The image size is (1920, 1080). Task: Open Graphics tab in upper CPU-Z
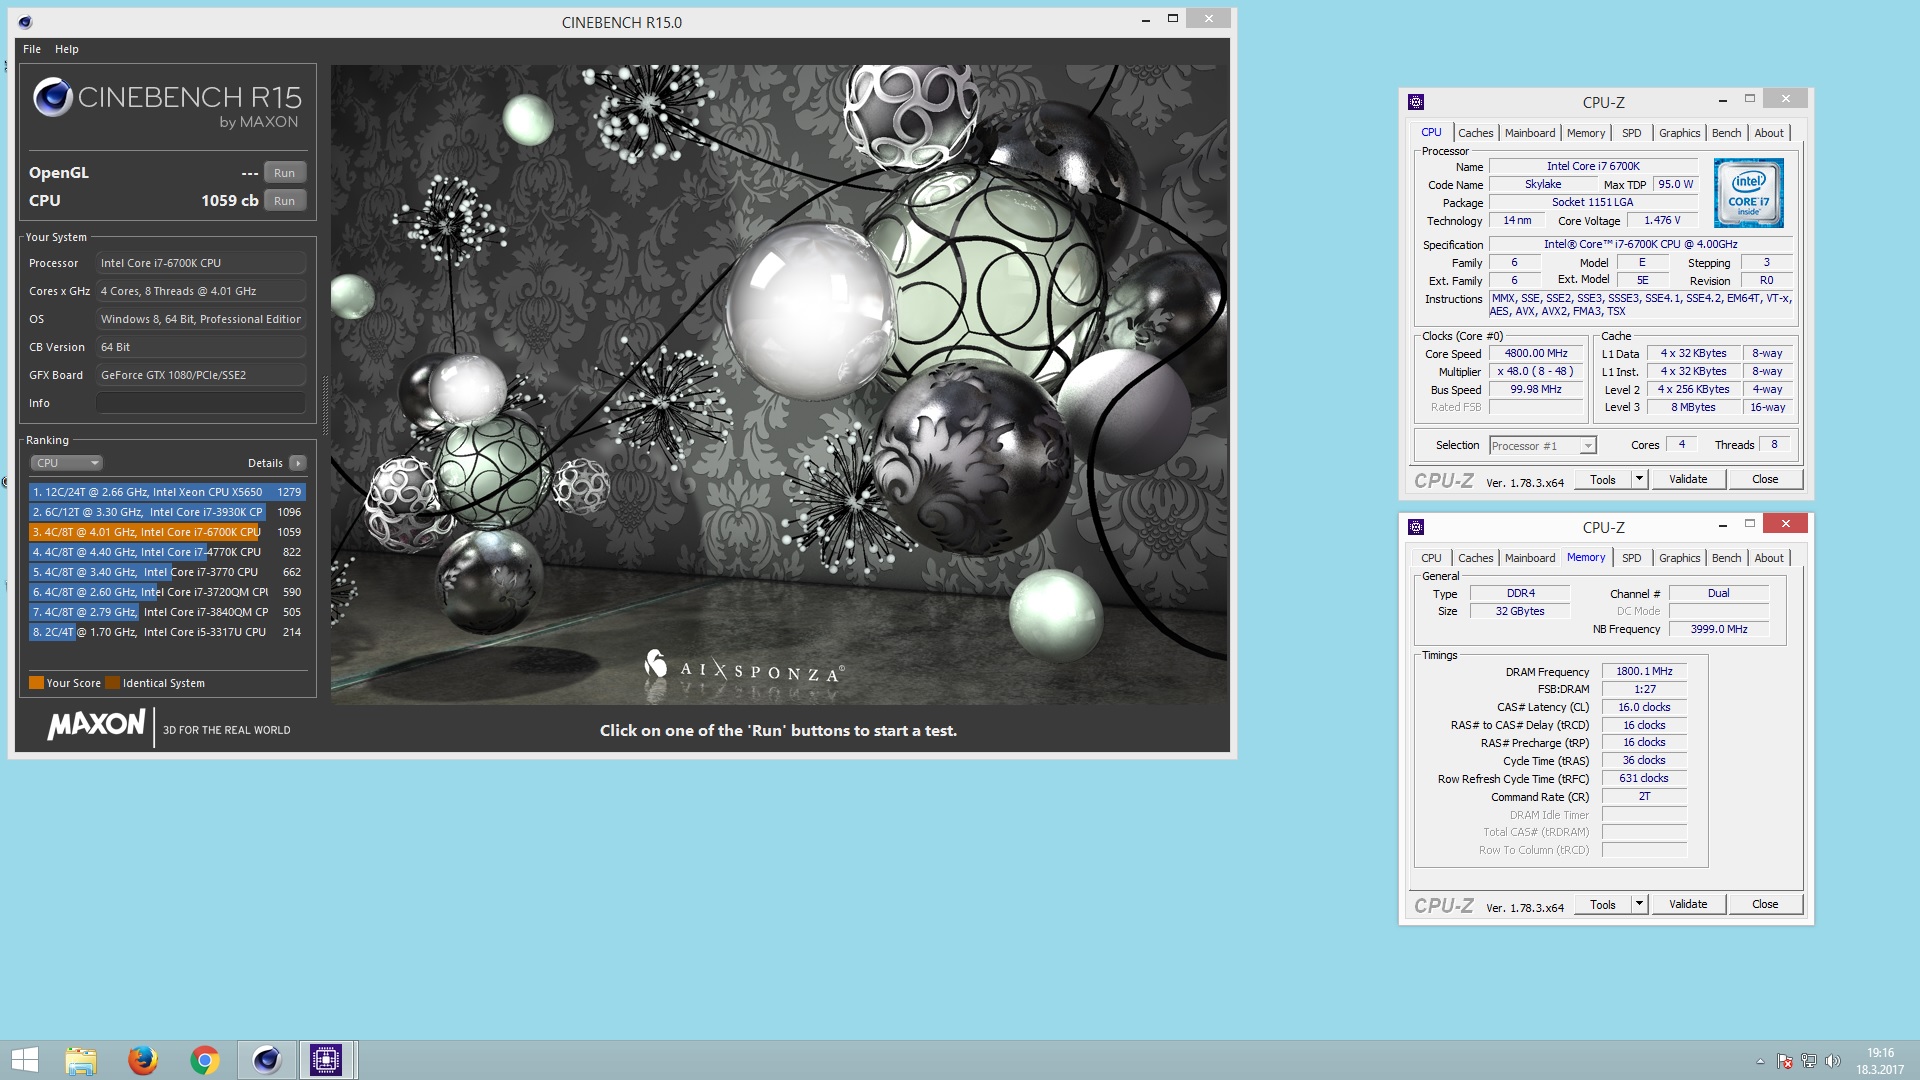pyautogui.click(x=1679, y=133)
